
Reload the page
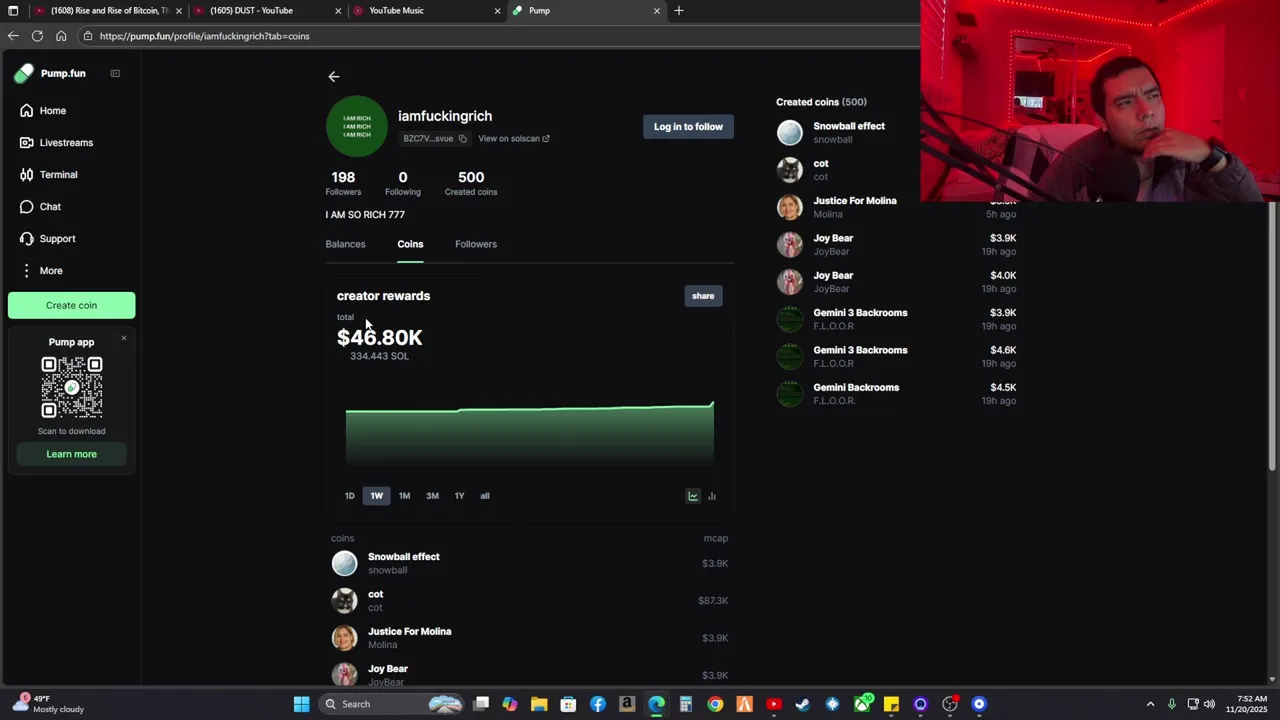37,36
